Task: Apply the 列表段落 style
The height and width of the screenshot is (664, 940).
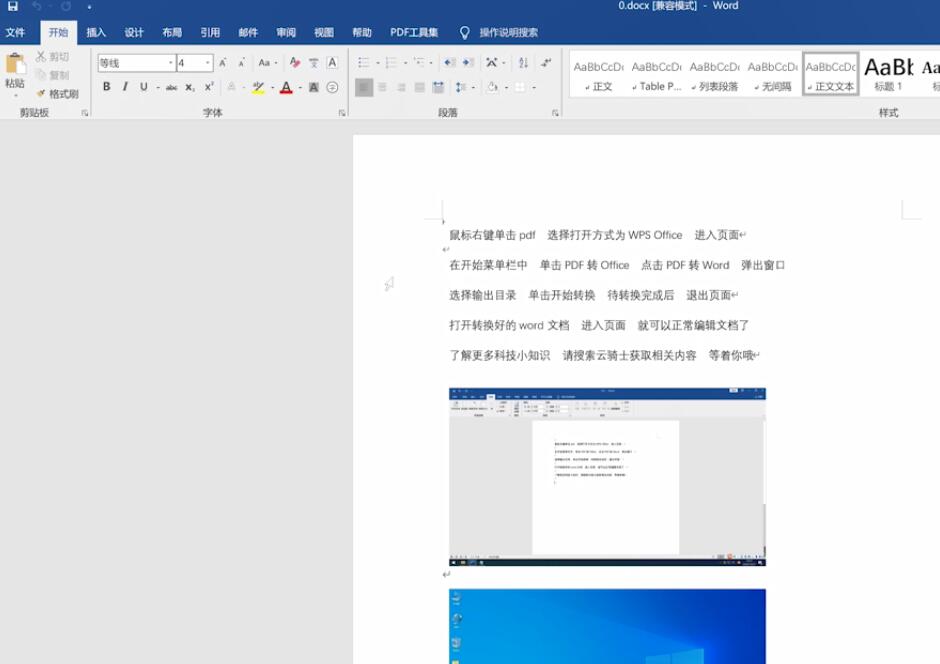Action: 715,75
